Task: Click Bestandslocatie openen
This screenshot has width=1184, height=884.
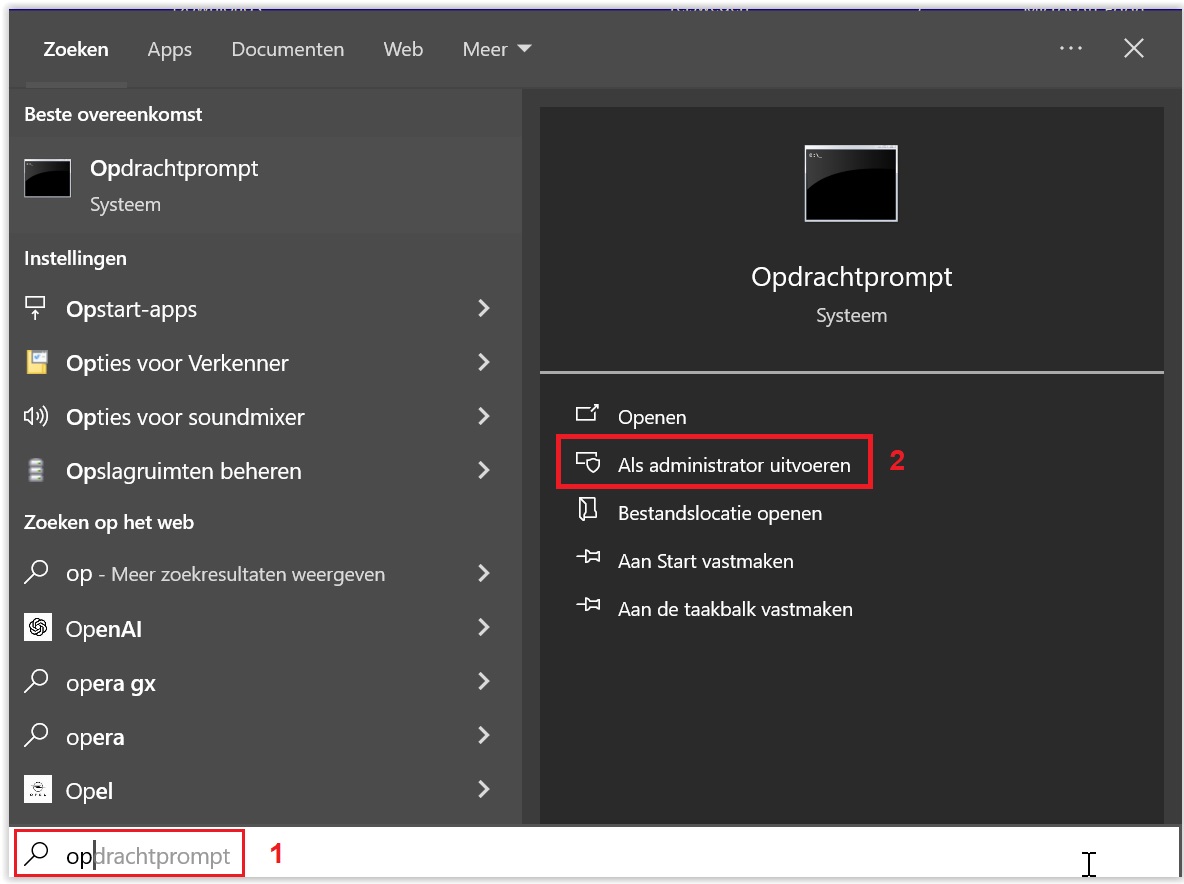Action: click(x=719, y=513)
